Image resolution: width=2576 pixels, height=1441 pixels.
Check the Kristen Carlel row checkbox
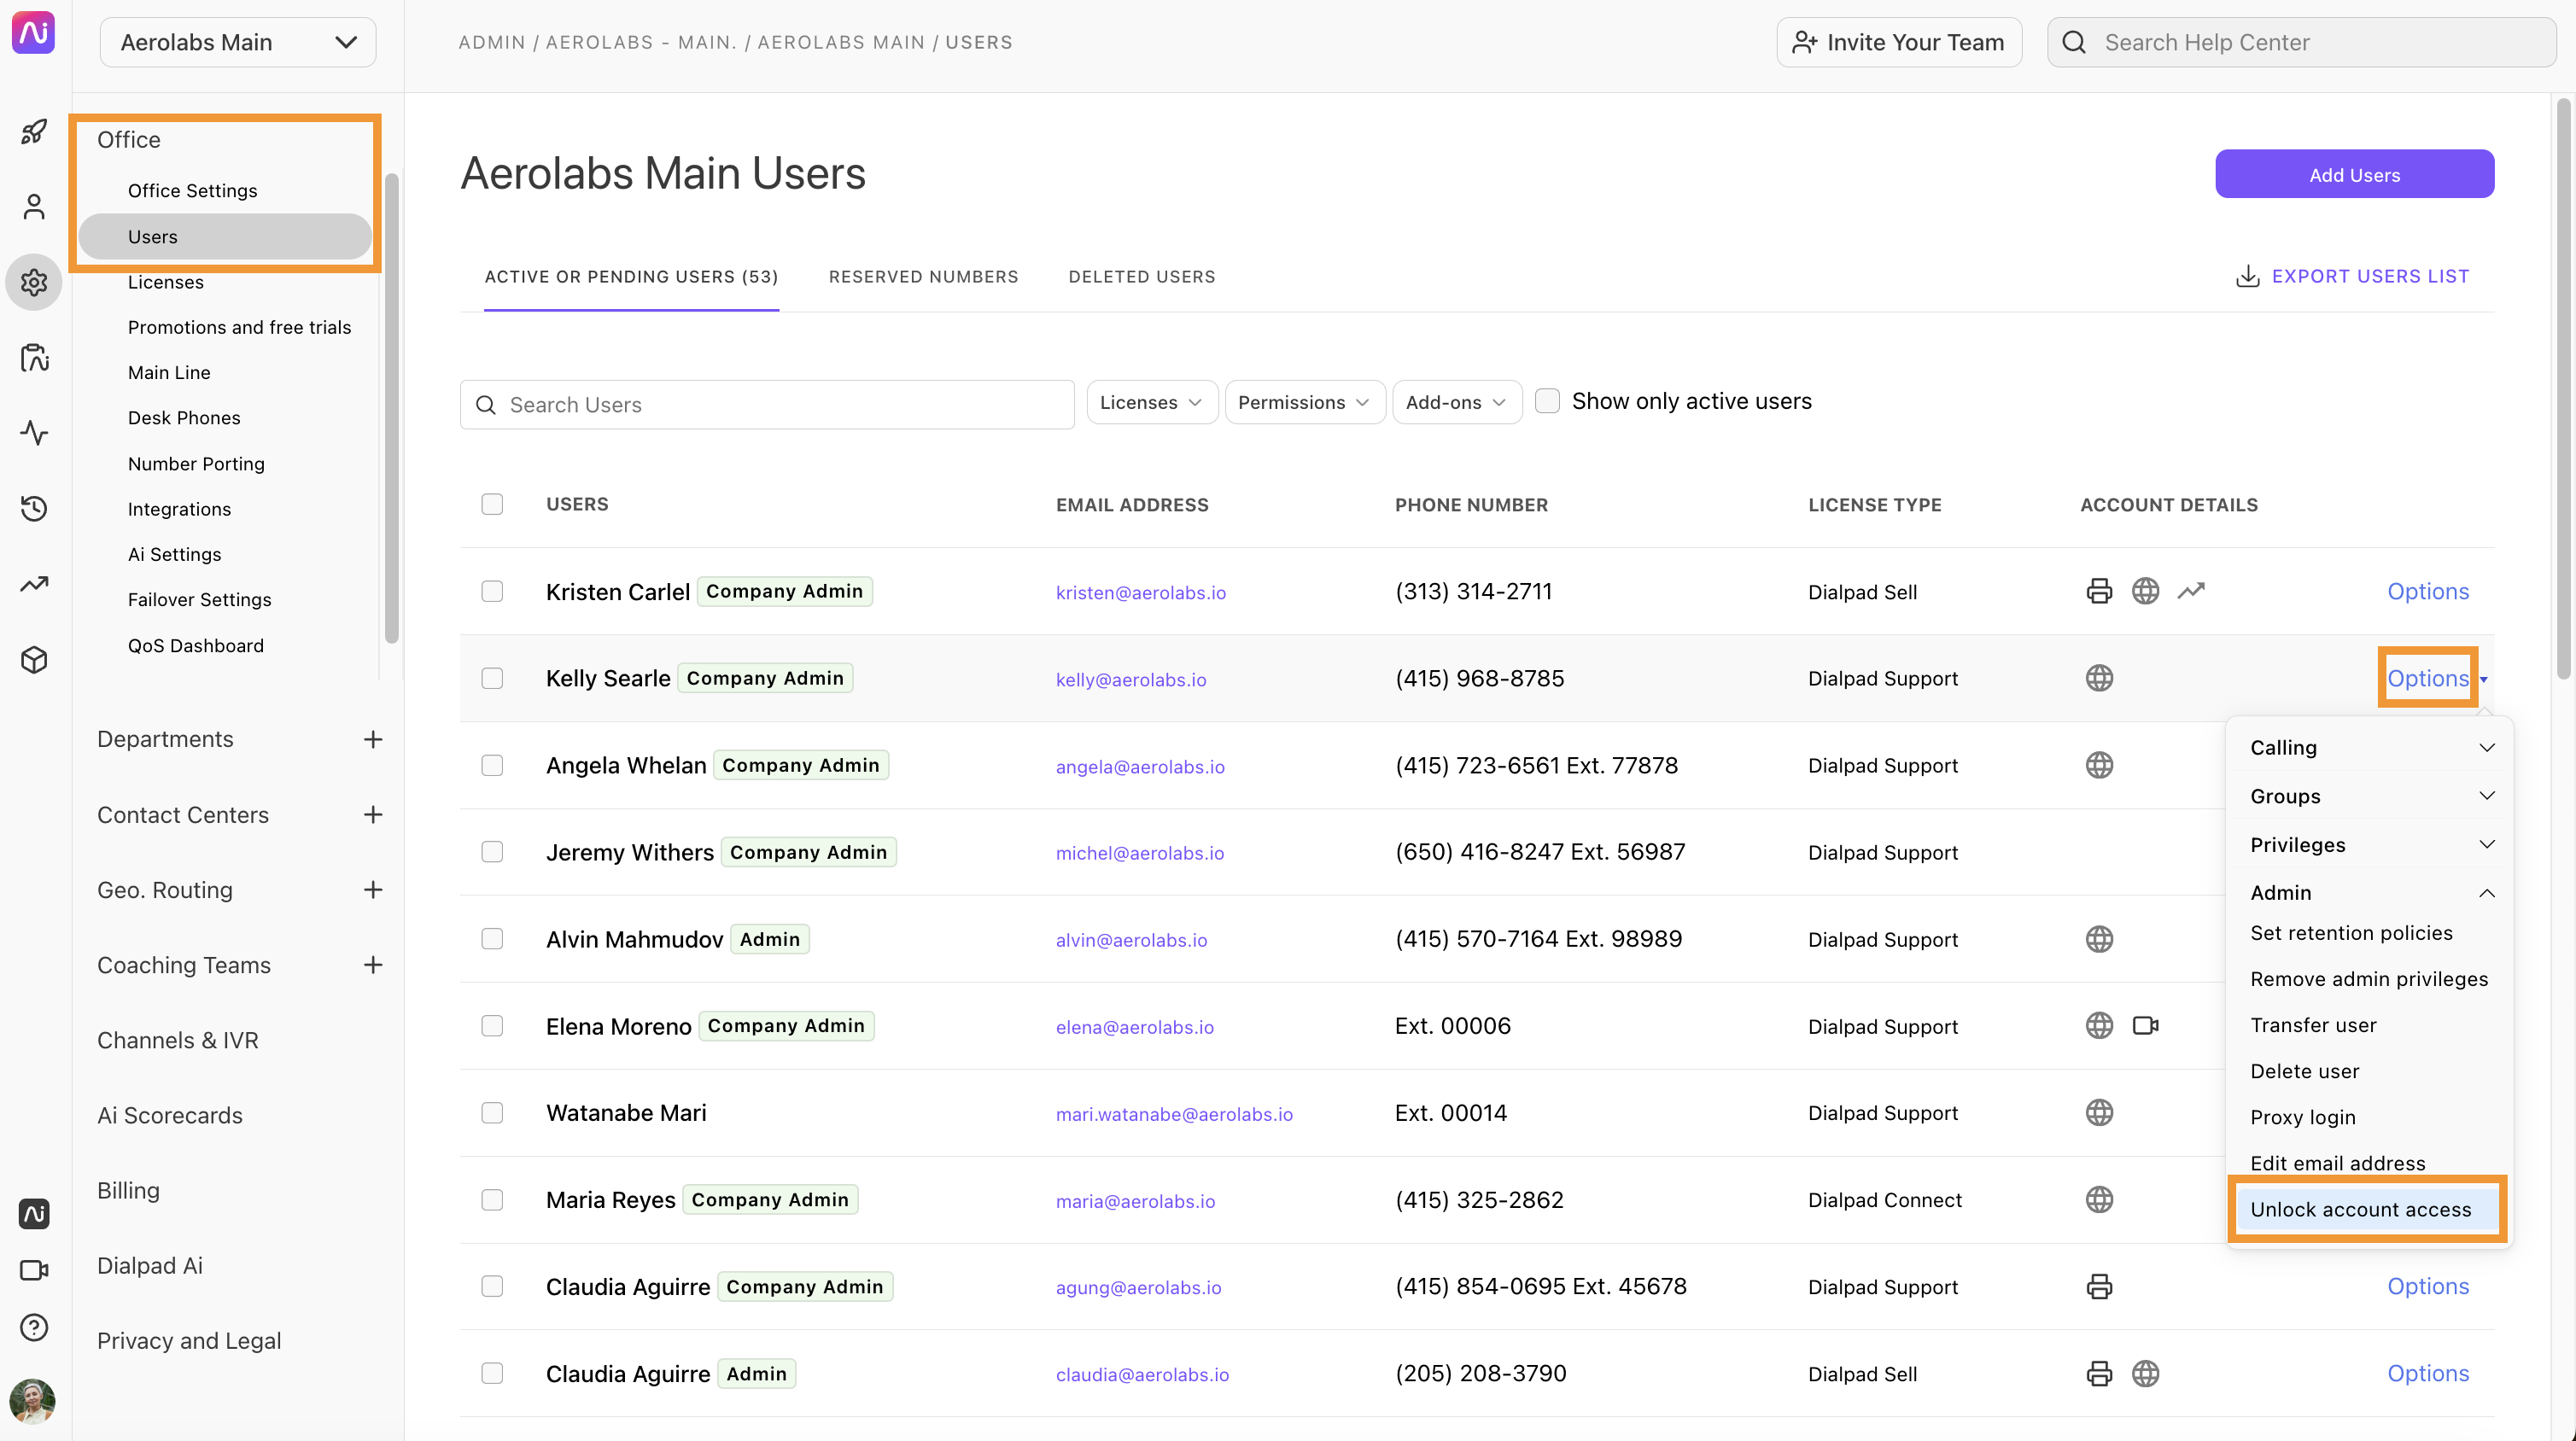click(x=492, y=589)
